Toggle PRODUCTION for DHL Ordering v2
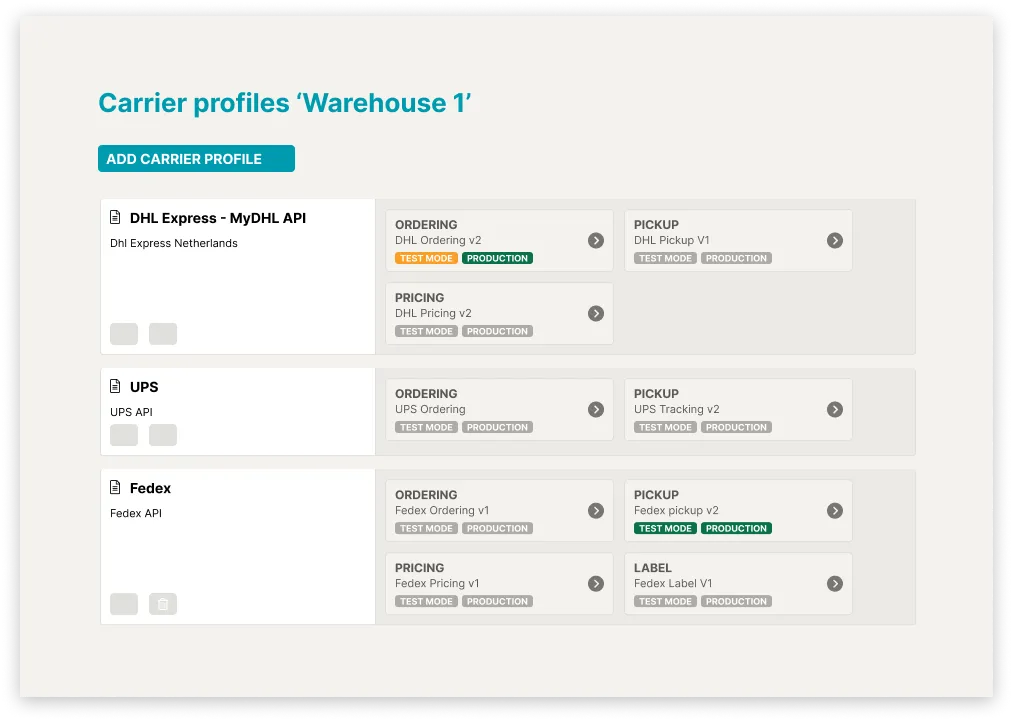 tap(497, 258)
